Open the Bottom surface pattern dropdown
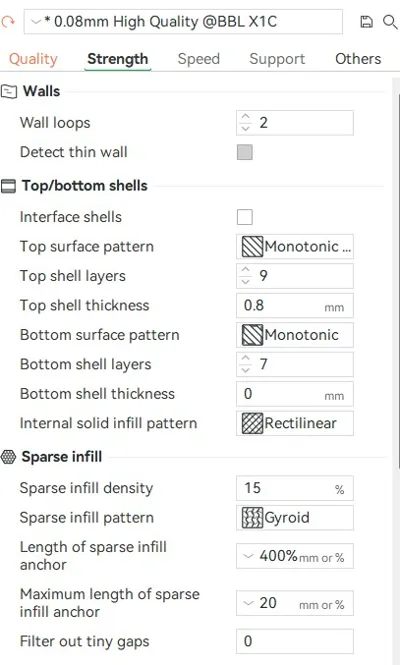 pos(295,335)
